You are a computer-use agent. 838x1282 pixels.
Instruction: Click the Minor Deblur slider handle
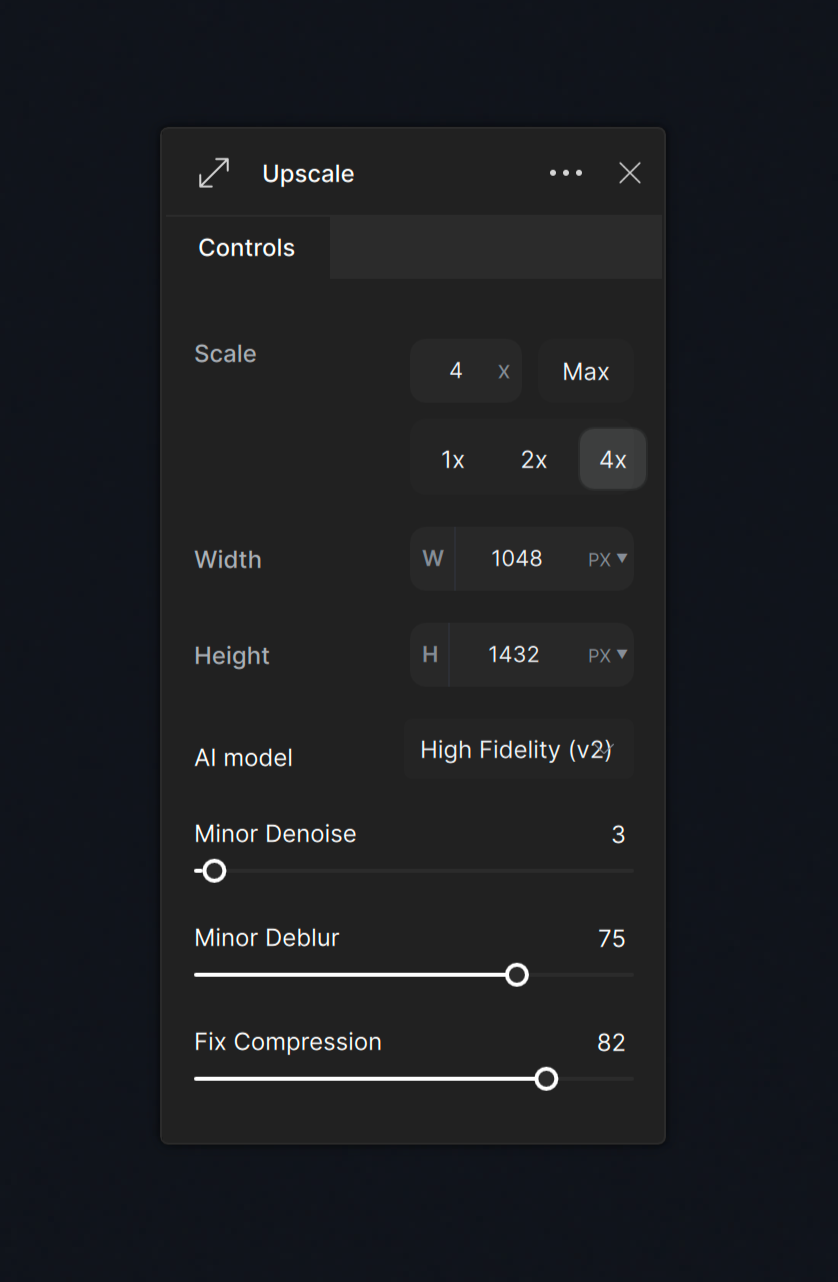pyautogui.click(x=517, y=974)
